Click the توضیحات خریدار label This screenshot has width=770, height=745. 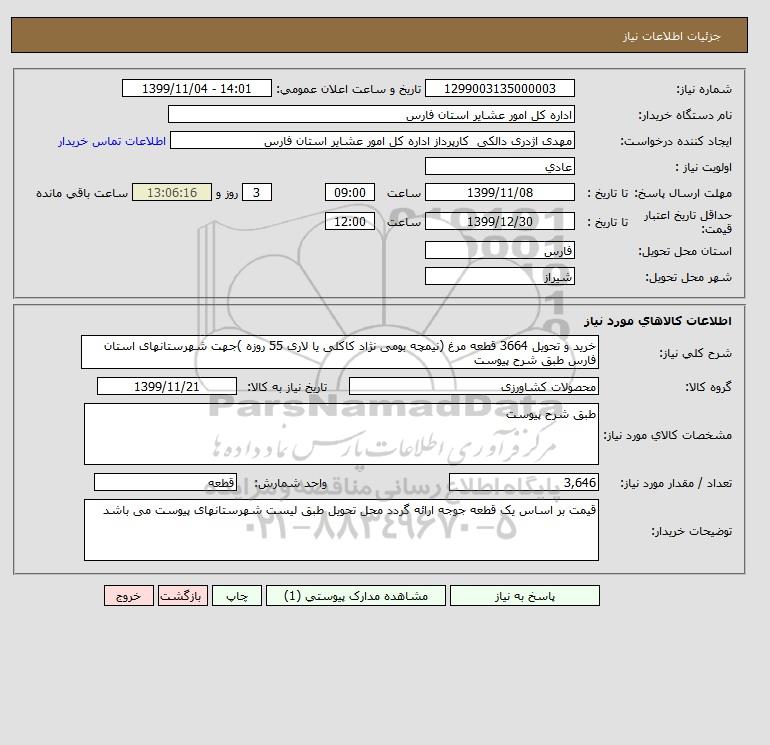(x=691, y=531)
